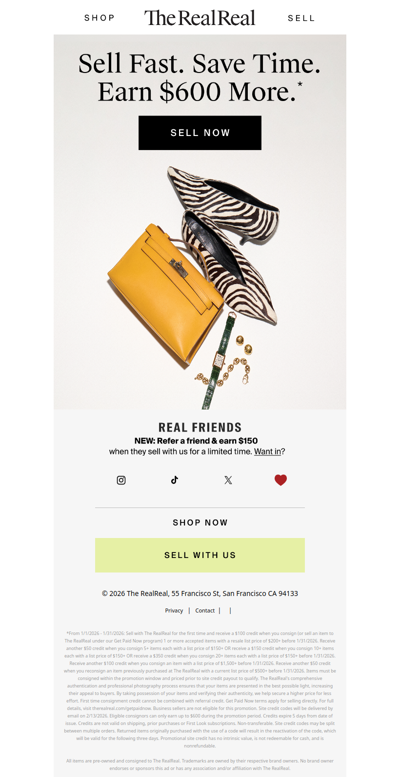Click the red heart icon
Image resolution: width=400 pixels, height=777 pixels.
coord(281,480)
